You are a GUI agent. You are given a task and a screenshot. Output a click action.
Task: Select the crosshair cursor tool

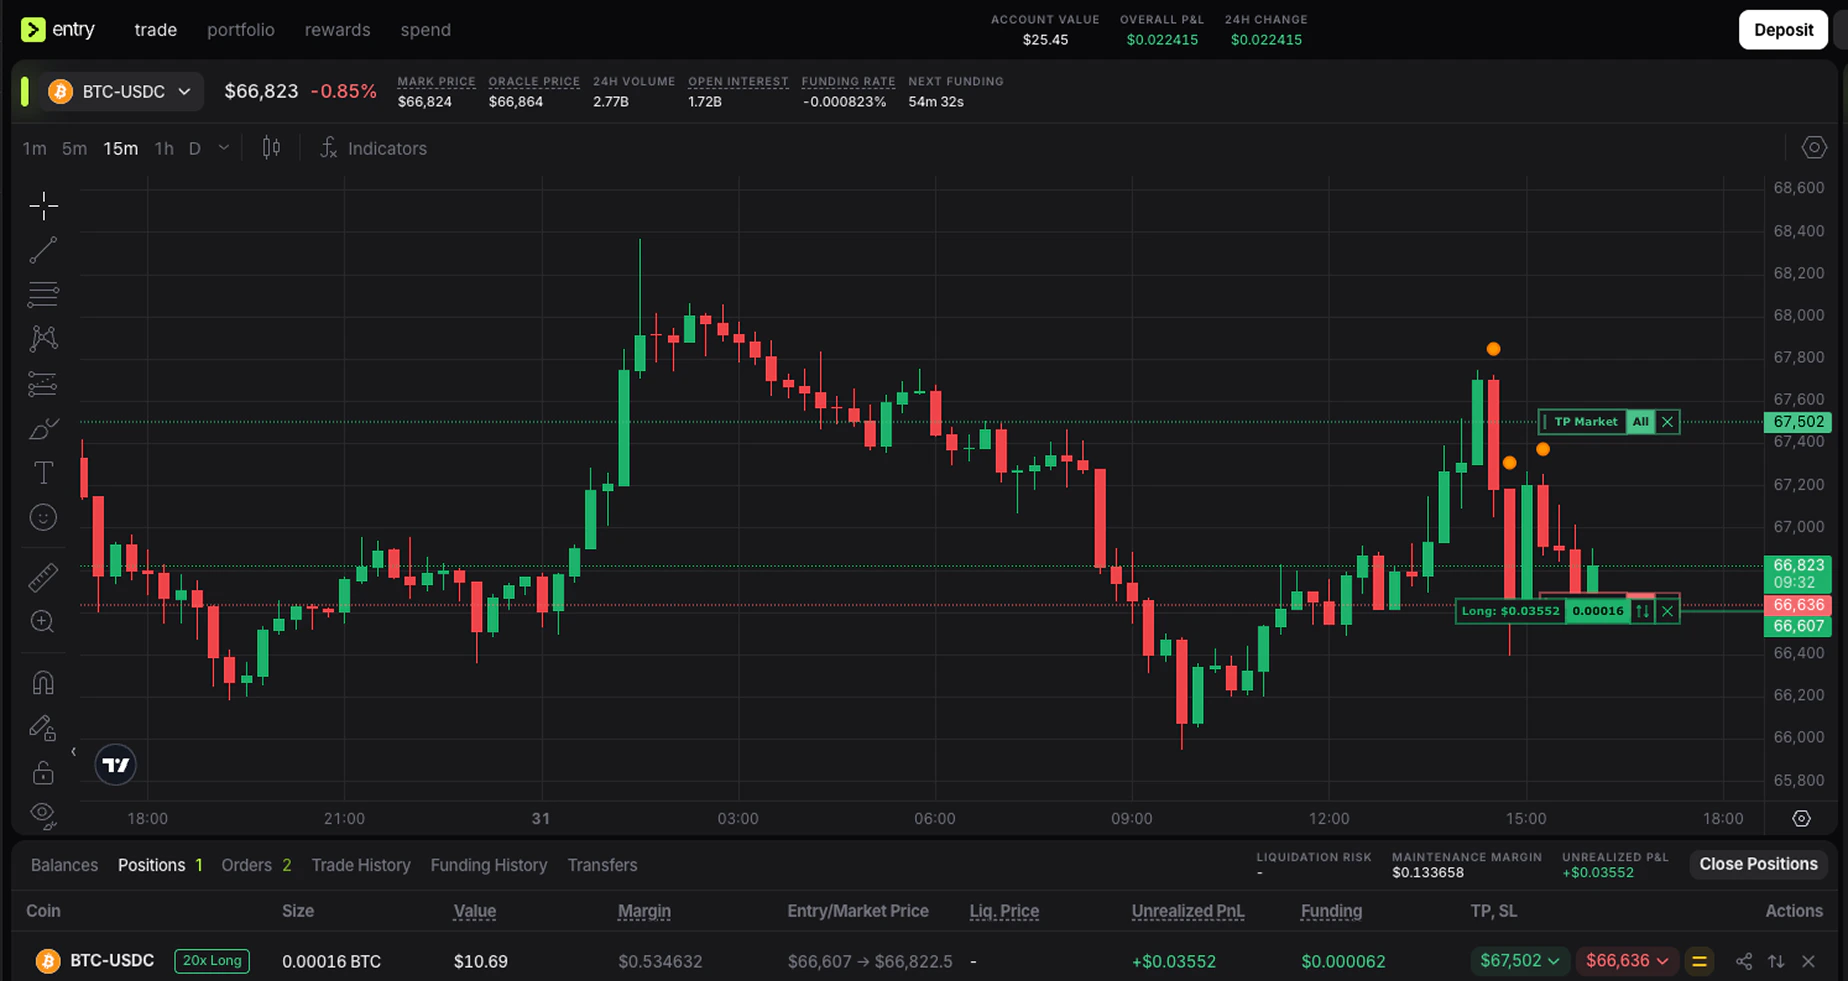[43, 206]
